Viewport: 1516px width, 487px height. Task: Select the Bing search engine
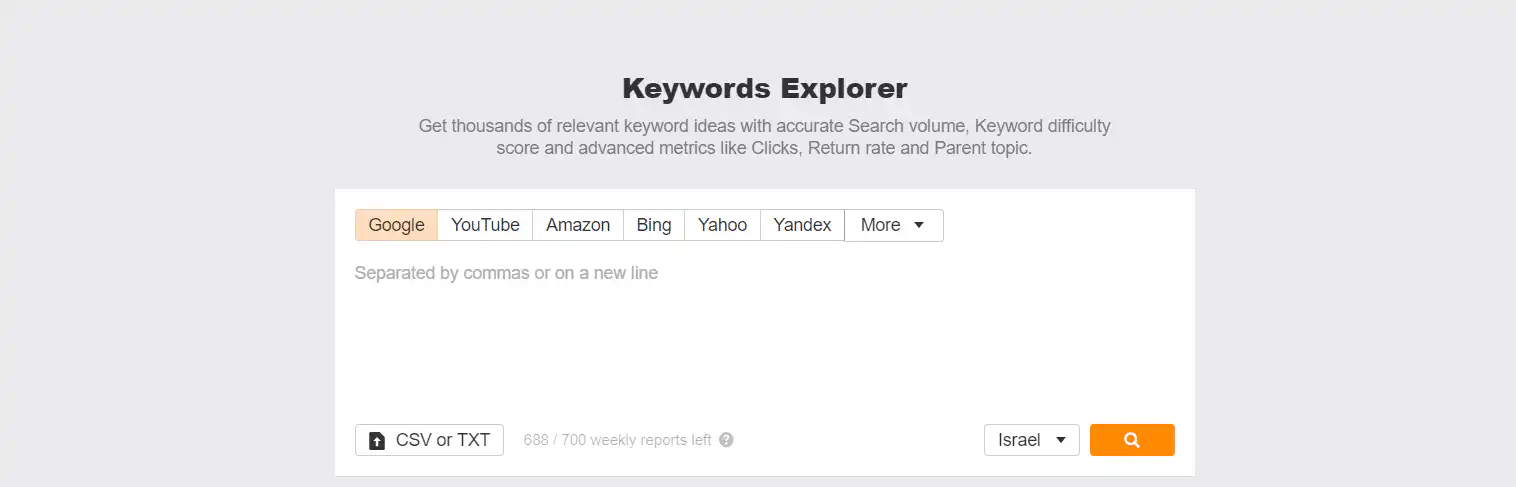pos(654,225)
